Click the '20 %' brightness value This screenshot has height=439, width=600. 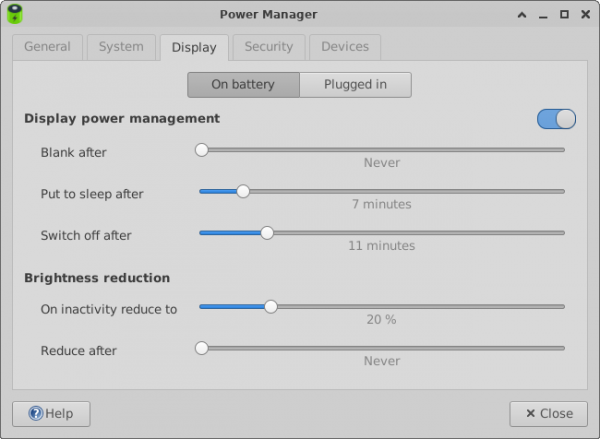click(x=382, y=319)
